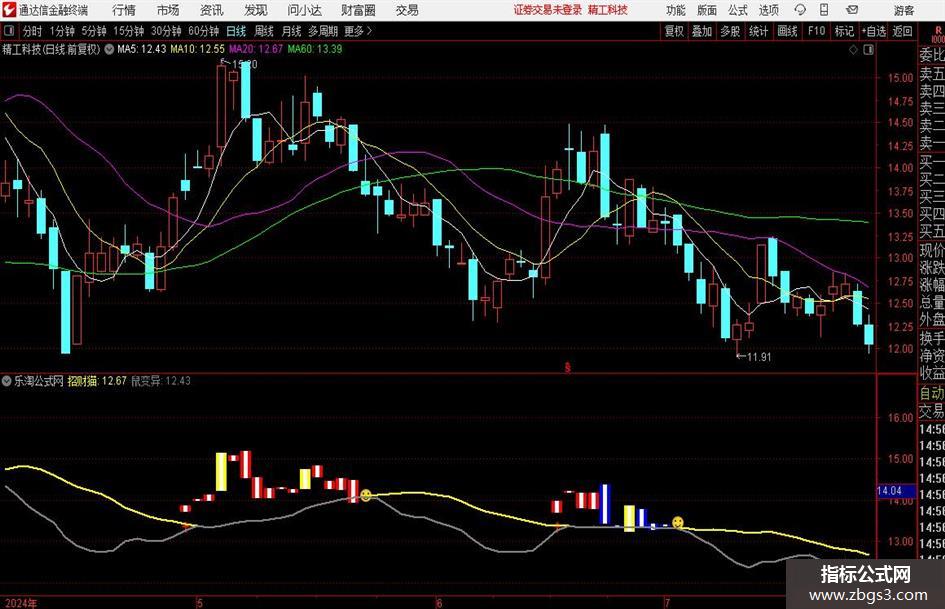Click the 证券交易未登录 login link

coord(548,10)
